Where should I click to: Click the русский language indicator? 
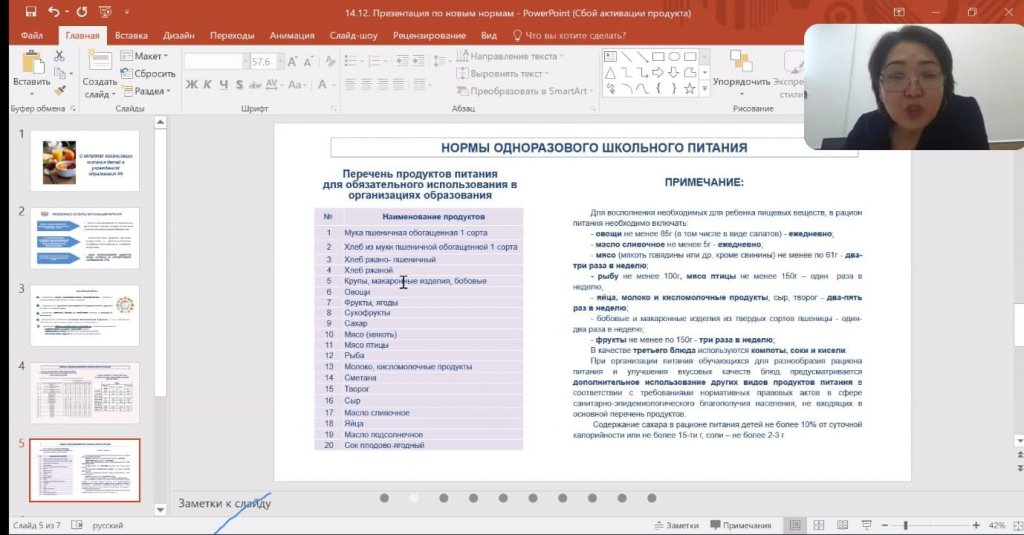coord(108,525)
